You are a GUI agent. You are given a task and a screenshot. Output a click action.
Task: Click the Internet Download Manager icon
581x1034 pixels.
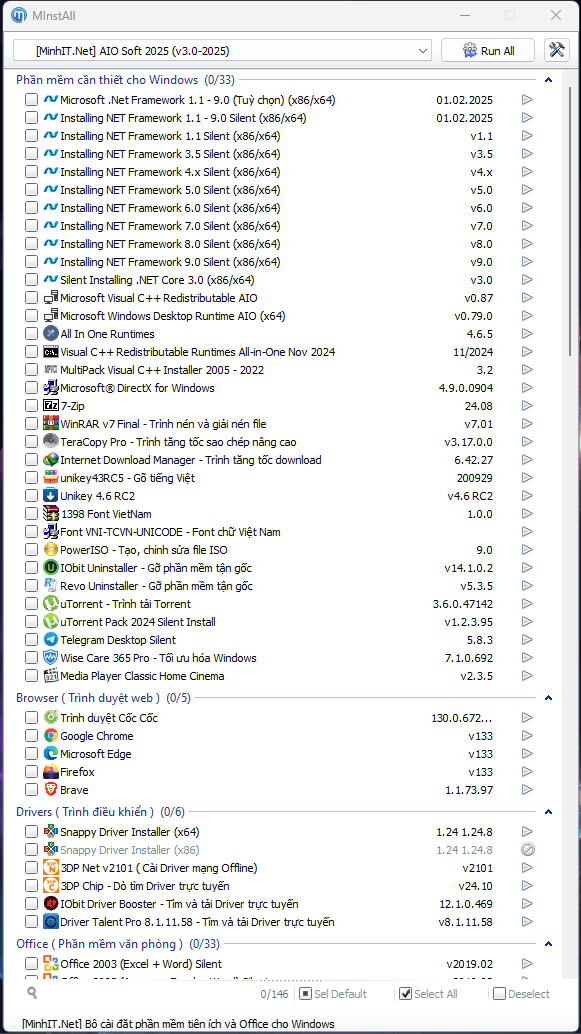pos(51,460)
